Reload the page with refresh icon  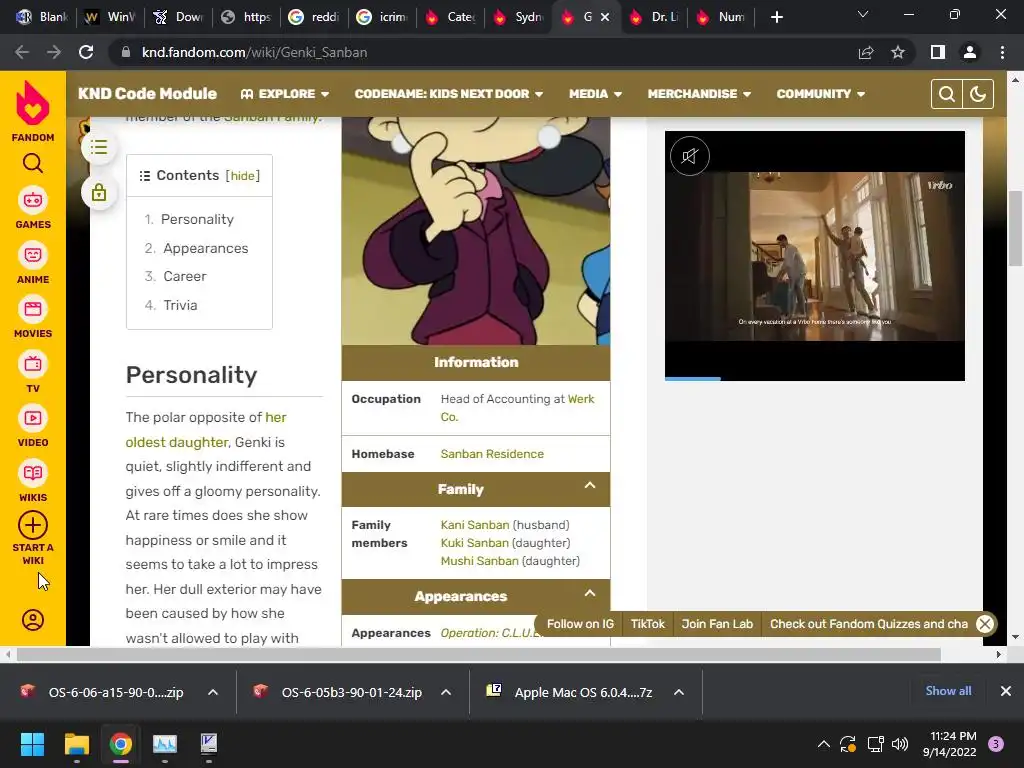point(86,52)
